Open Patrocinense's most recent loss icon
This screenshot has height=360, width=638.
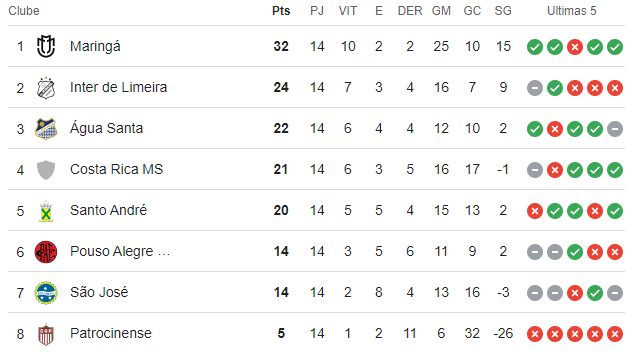point(615,334)
